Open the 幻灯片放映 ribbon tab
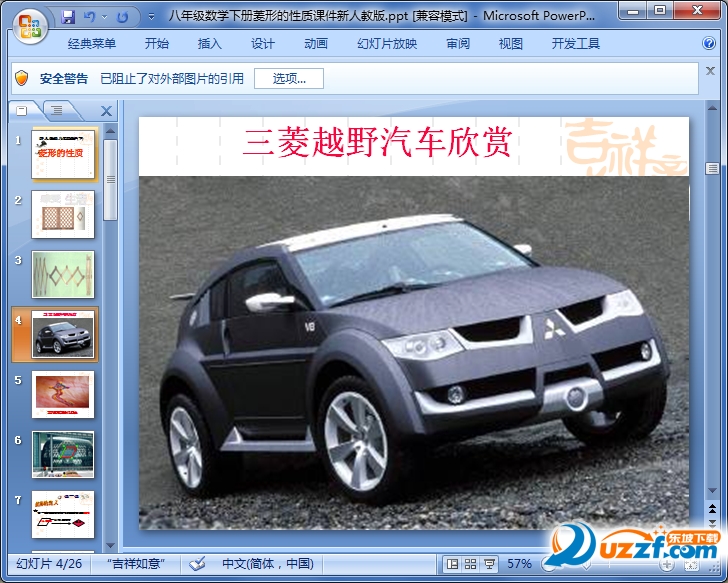 [387, 44]
